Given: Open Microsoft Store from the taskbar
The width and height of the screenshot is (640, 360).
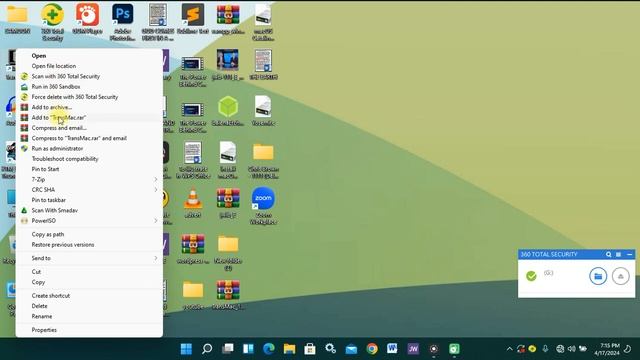Looking at the screenshot, I should pos(310,349).
